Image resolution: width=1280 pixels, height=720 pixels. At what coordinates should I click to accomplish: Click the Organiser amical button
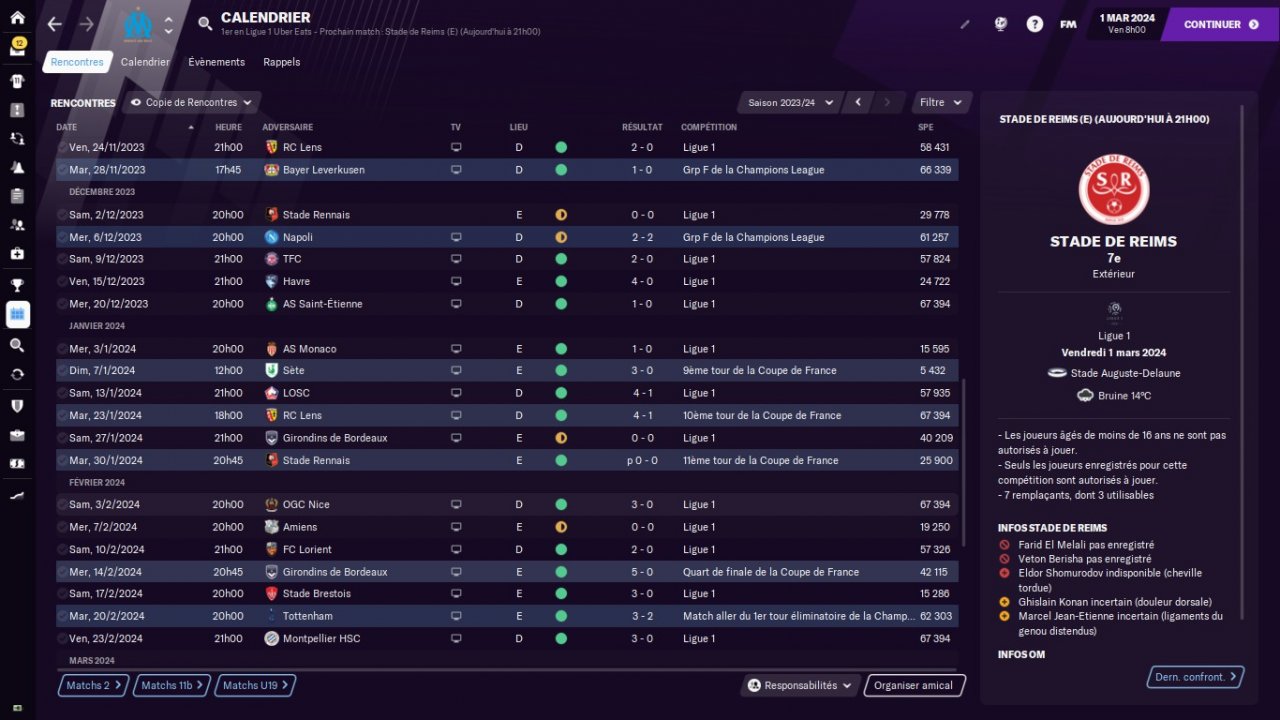click(916, 685)
